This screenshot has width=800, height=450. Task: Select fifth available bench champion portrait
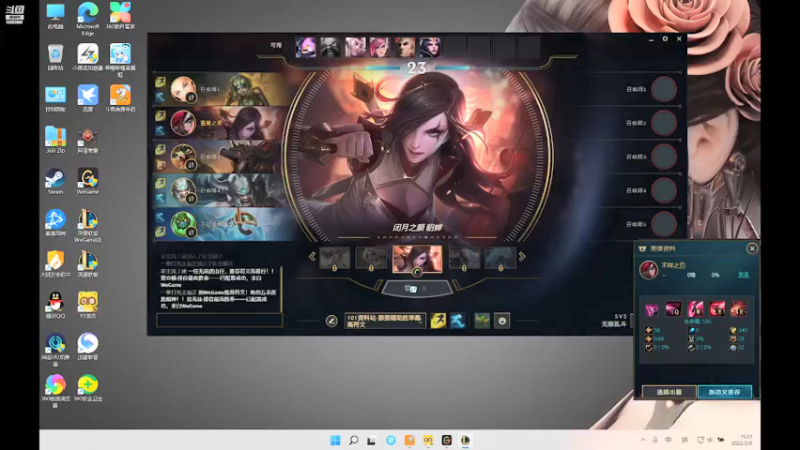coord(405,47)
